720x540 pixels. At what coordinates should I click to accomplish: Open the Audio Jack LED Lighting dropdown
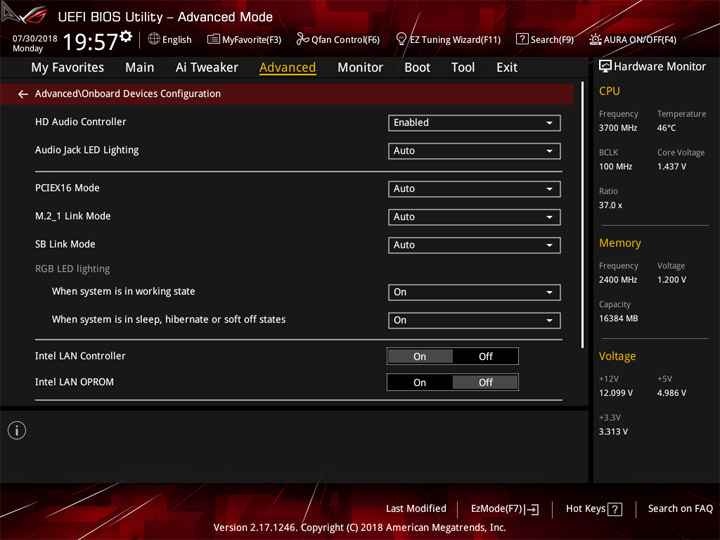point(474,151)
